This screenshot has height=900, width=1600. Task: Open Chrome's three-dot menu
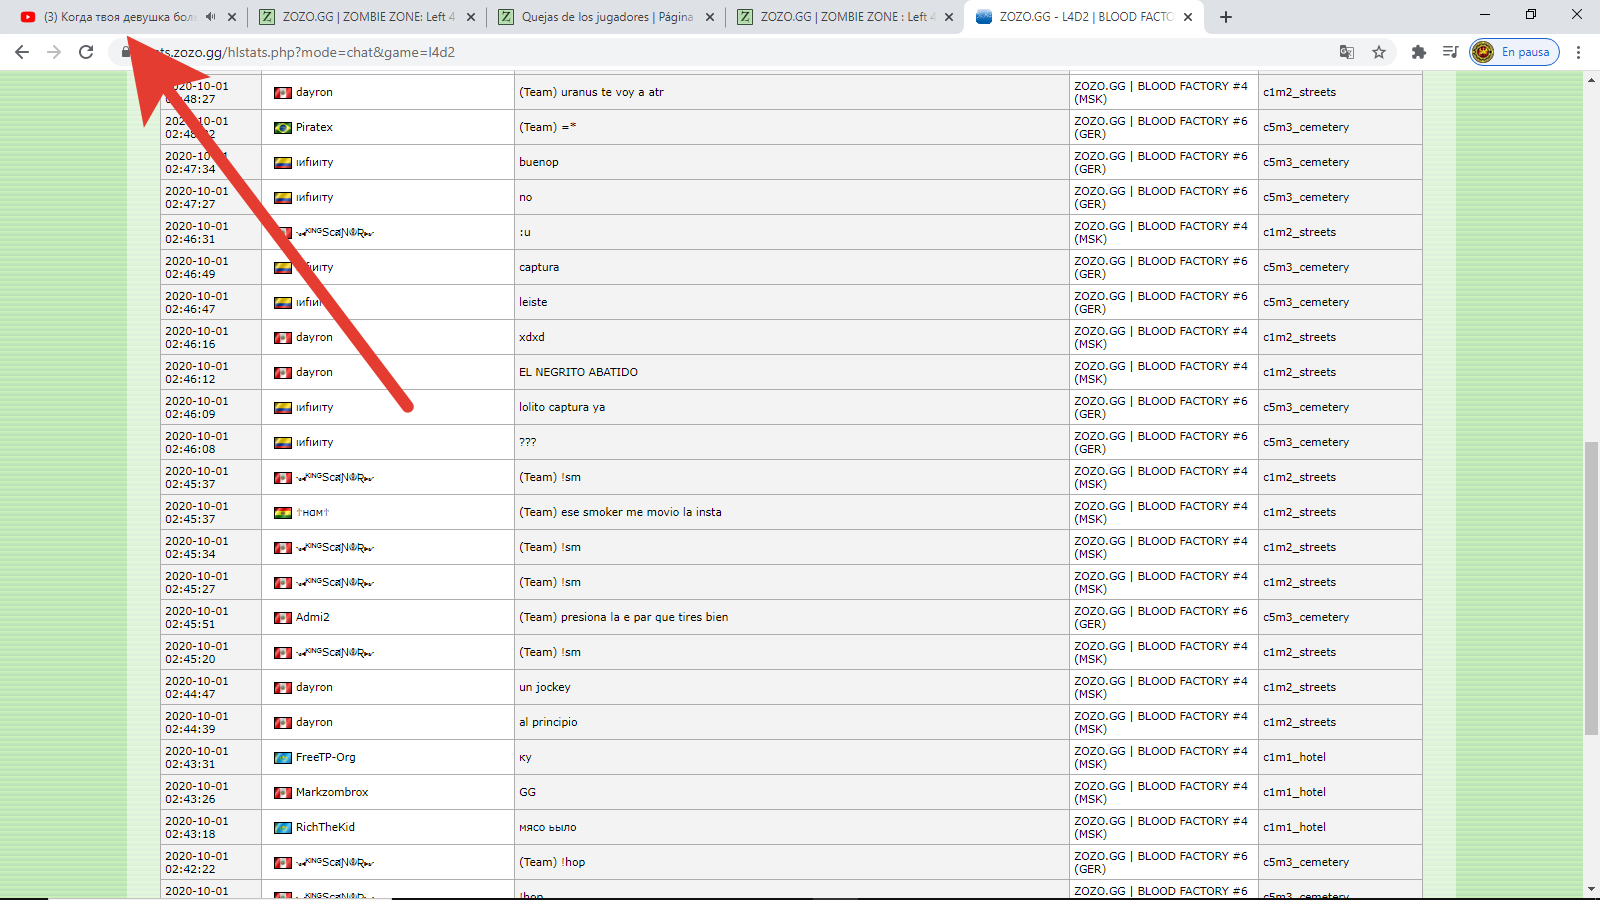(1578, 52)
